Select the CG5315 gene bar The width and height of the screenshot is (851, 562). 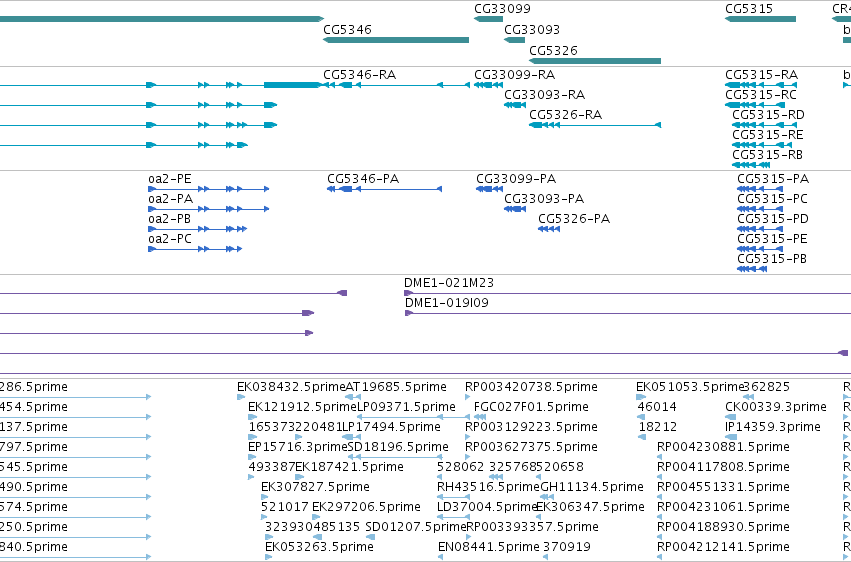[760, 19]
